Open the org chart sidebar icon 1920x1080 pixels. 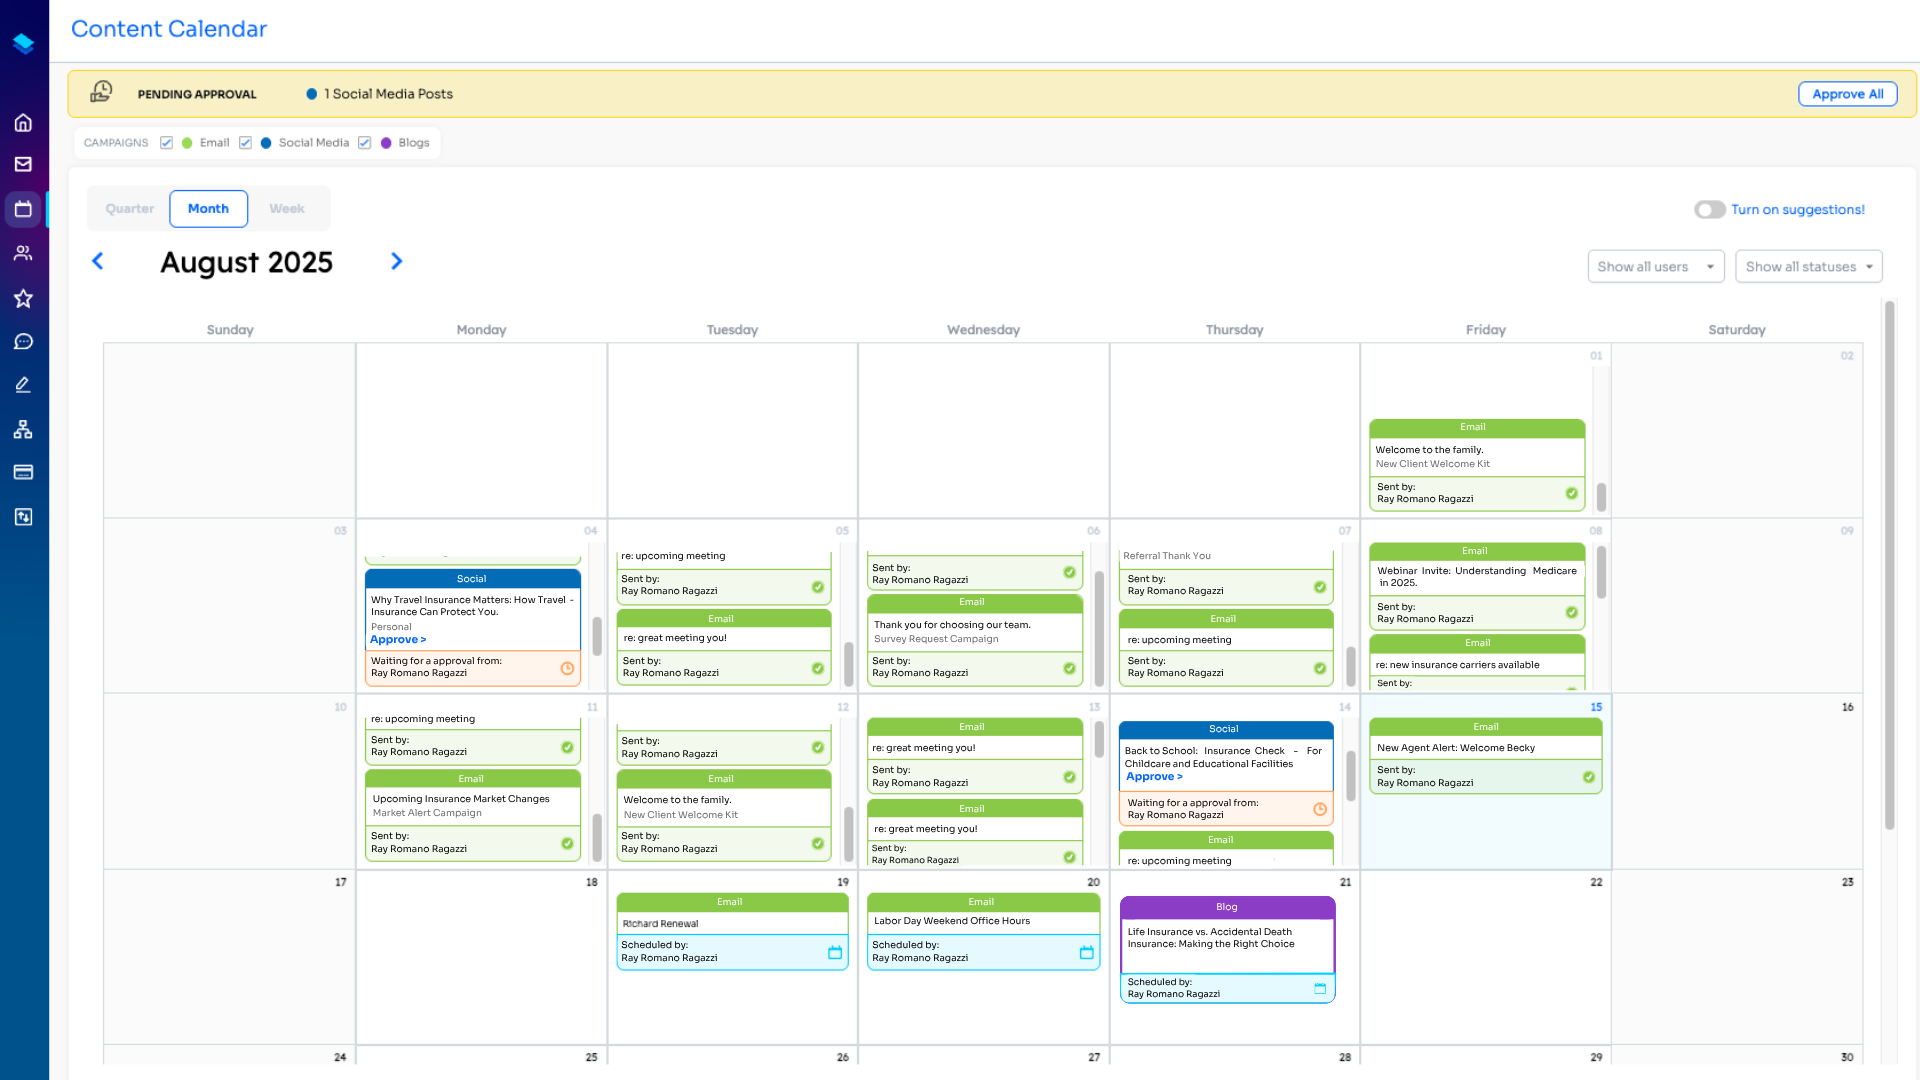click(x=23, y=429)
